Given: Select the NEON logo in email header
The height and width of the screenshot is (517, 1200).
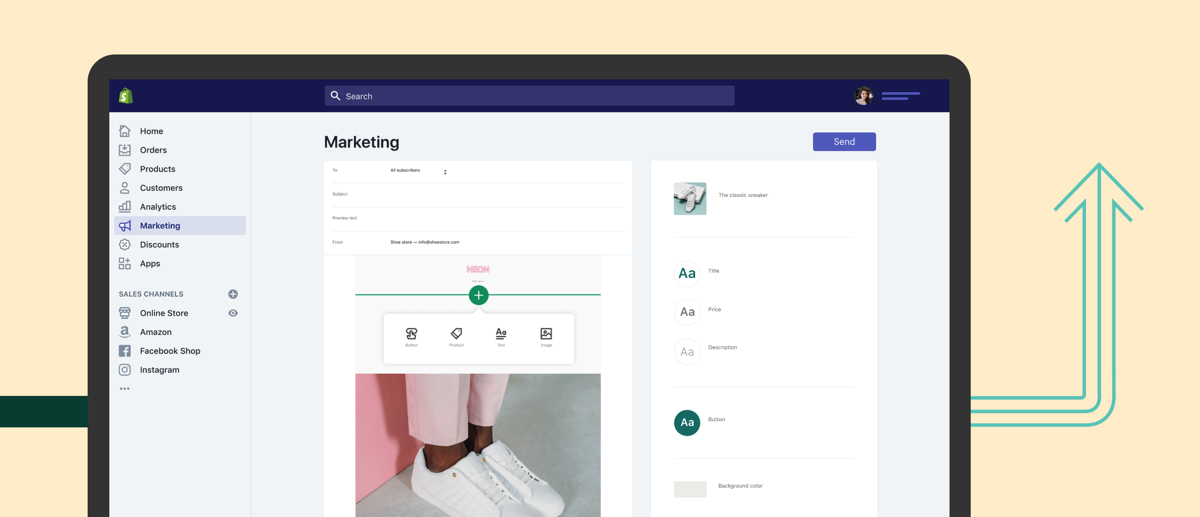Looking at the screenshot, I should (x=478, y=270).
